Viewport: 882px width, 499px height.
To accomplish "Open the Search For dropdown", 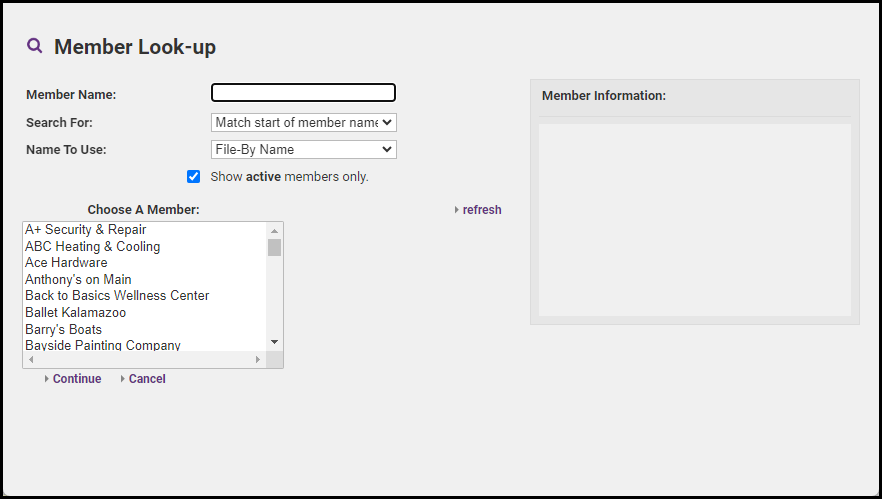I will (x=304, y=123).
